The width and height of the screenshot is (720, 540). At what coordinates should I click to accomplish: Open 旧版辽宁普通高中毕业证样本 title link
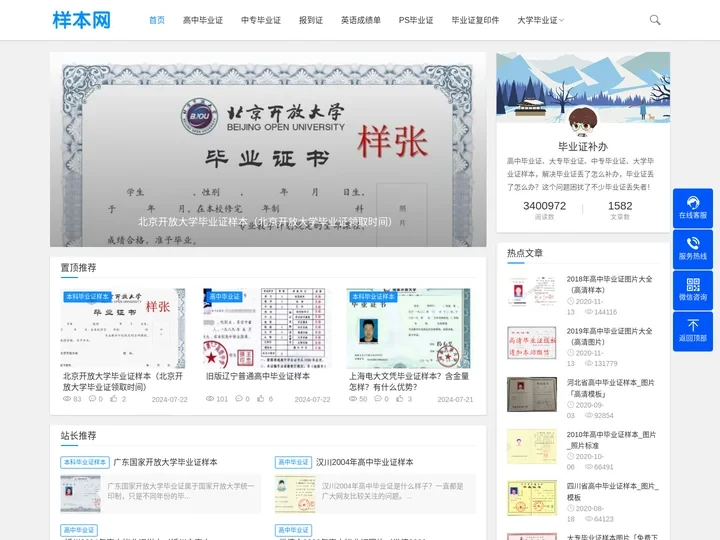click(258, 376)
